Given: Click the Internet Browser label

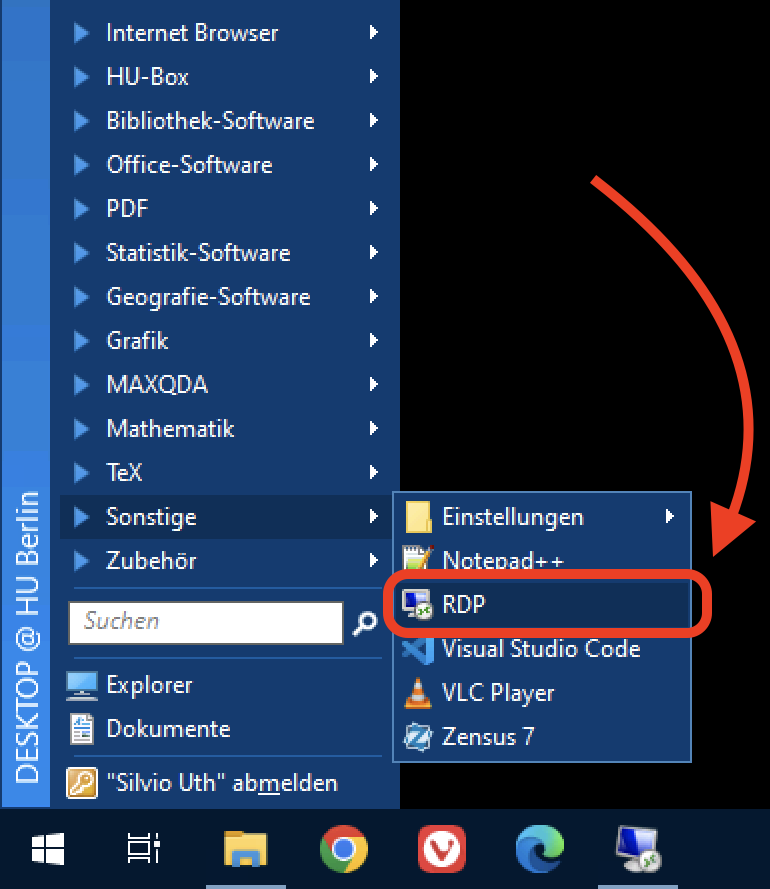Looking at the screenshot, I should click(x=192, y=33).
